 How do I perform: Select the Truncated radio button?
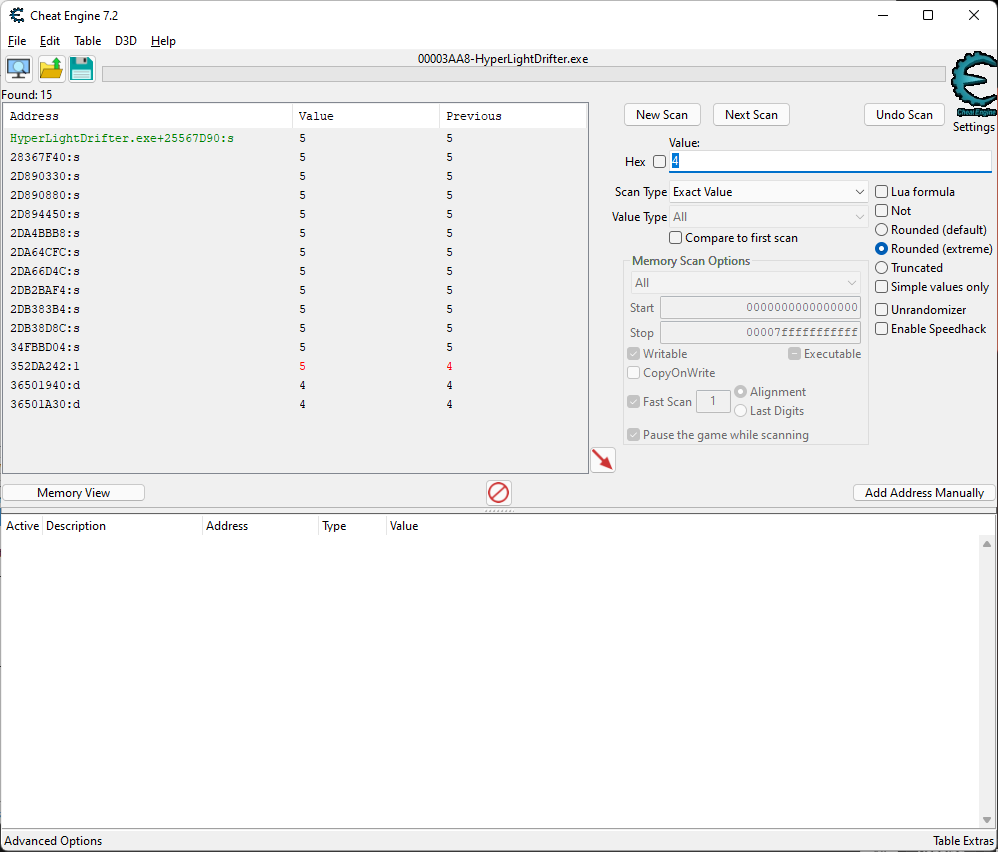tap(881, 268)
